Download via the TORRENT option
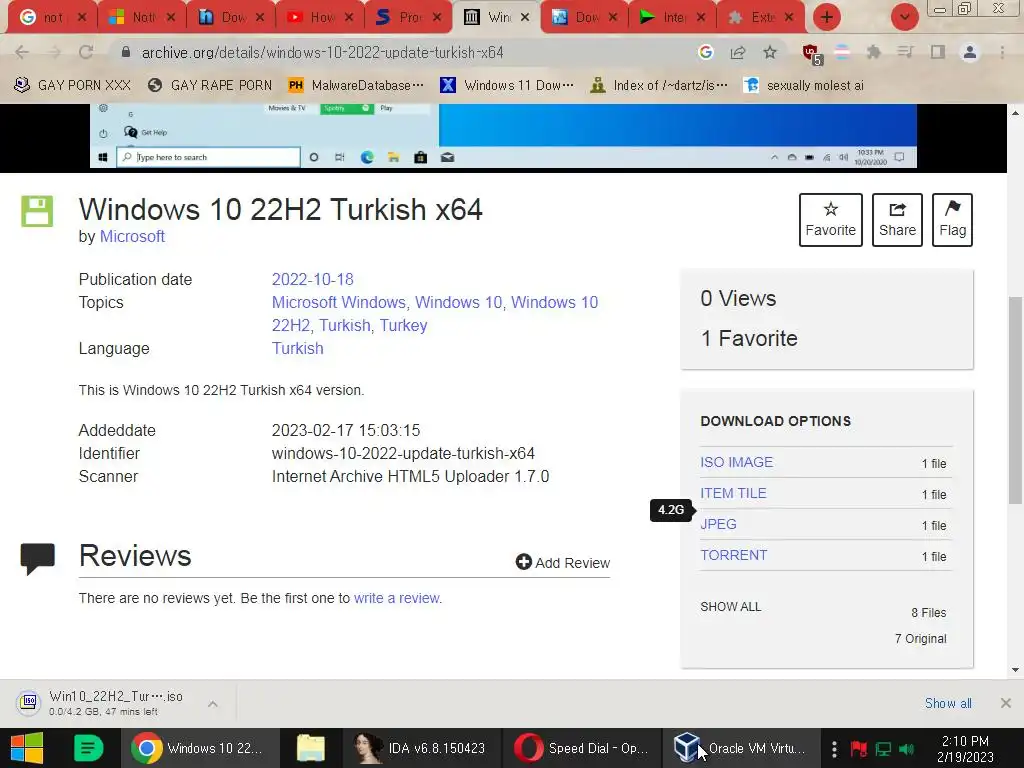1024x768 pixels. coord(734,555)
